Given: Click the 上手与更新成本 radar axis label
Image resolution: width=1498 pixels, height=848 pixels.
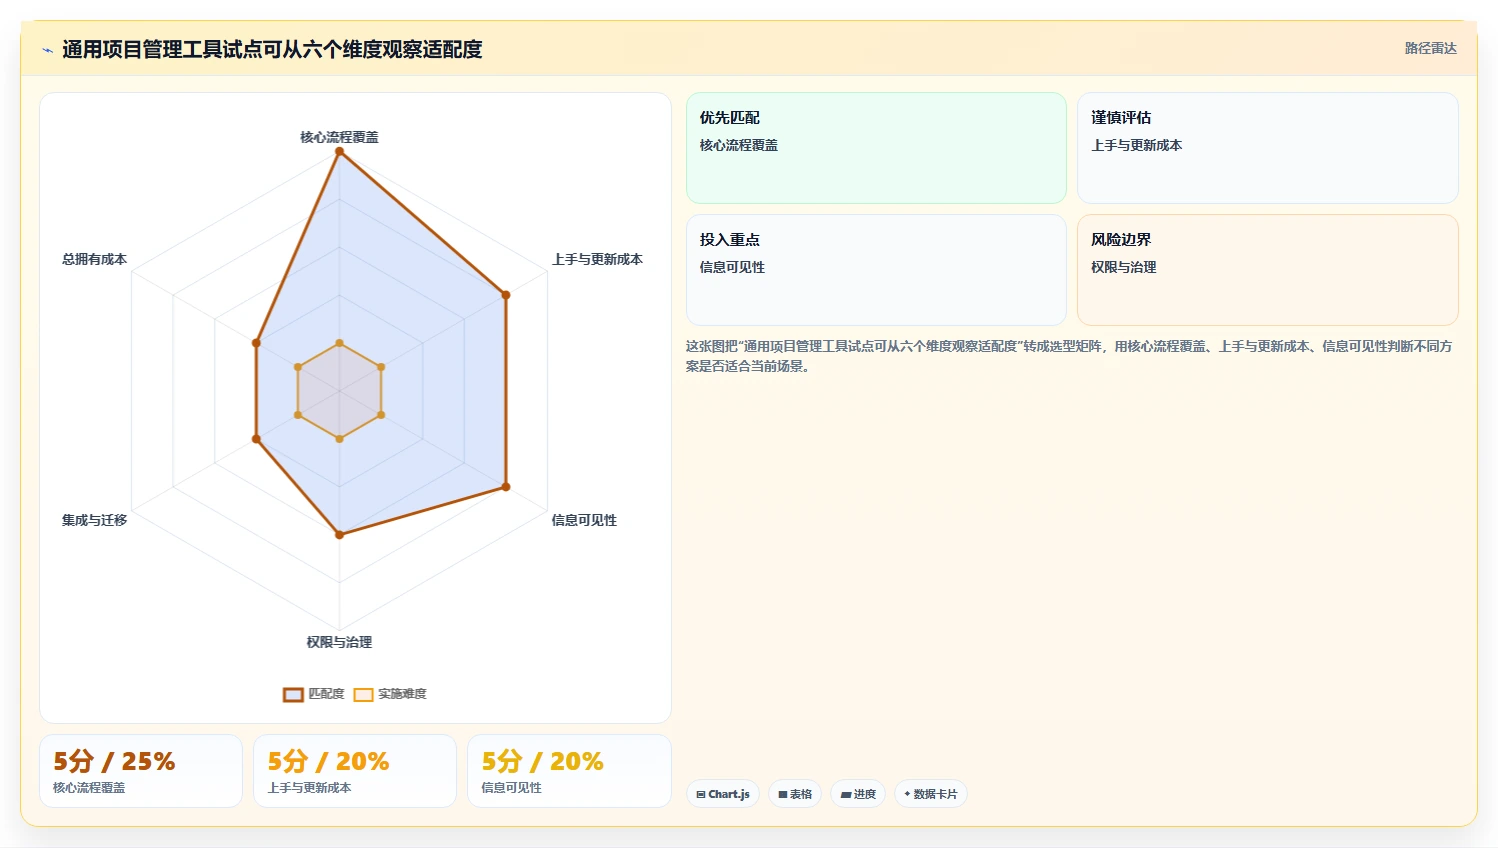Looking at the screenshot, I should (597, 259).
